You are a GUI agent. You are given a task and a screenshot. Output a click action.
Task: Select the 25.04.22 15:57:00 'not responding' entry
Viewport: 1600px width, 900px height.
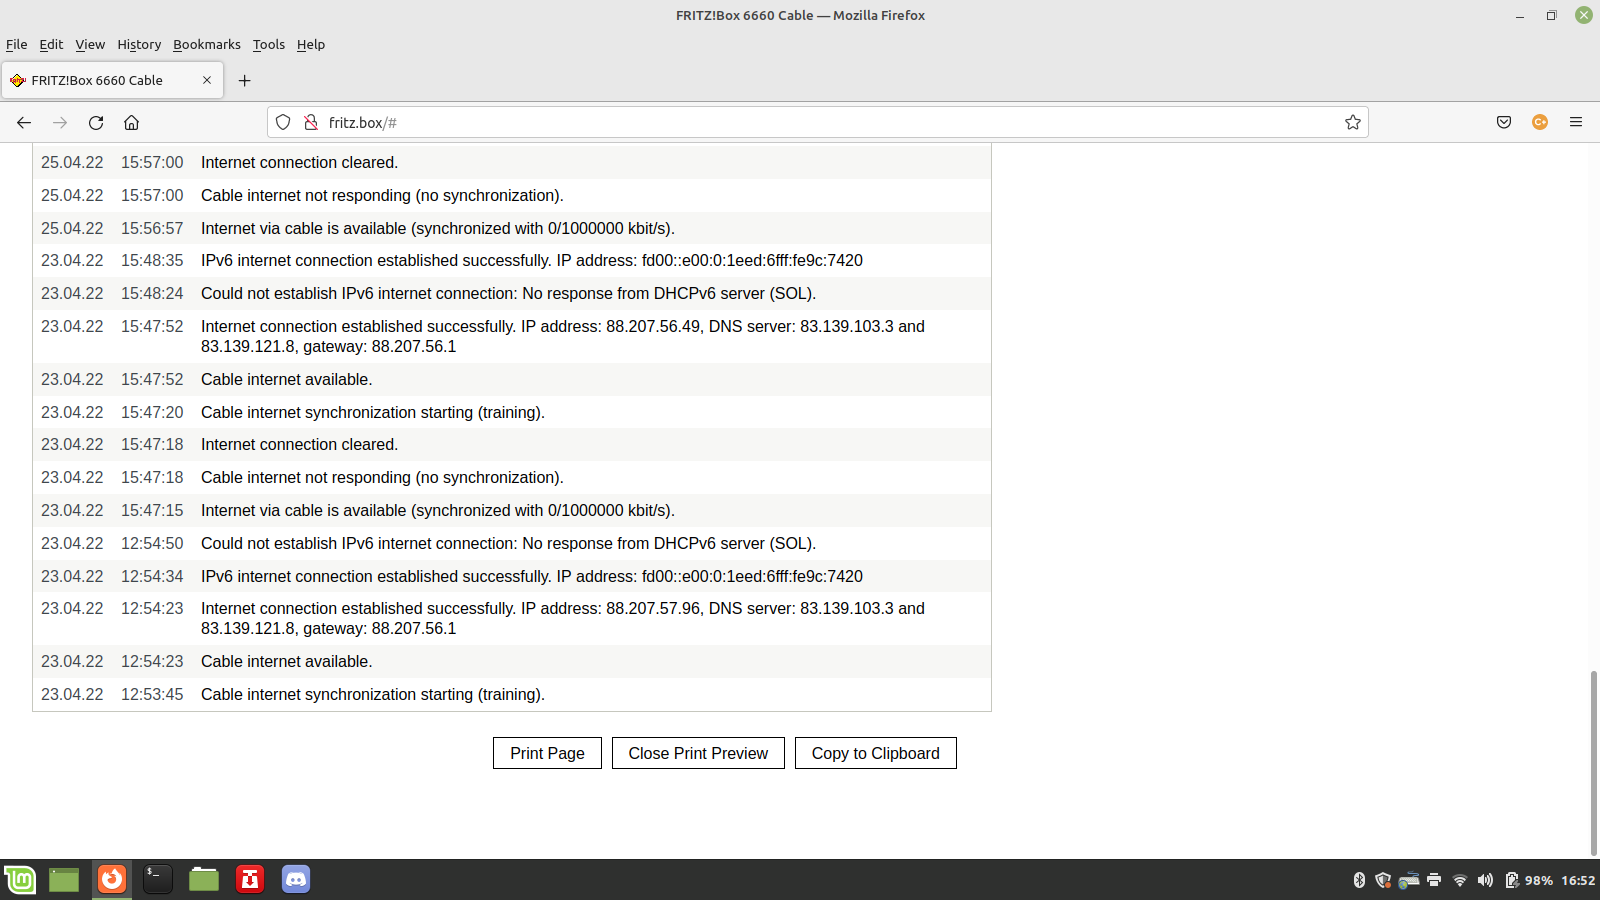coord(512,195)
